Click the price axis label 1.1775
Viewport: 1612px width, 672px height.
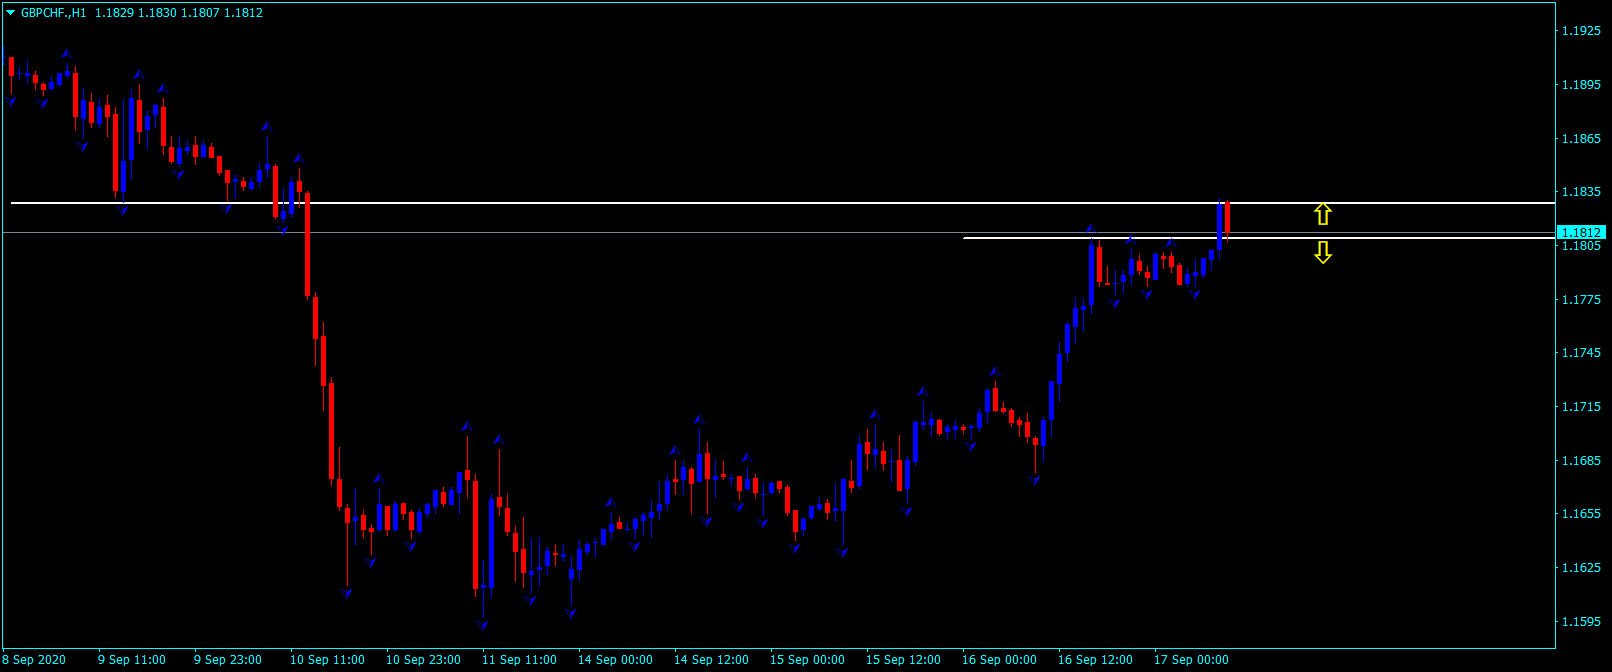(1581, 299)
